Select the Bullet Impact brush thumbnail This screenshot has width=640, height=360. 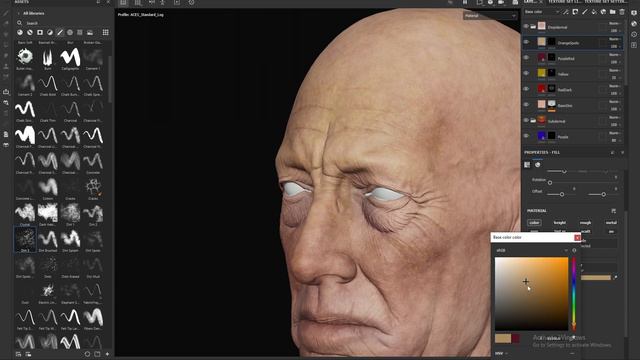click(x=25, y=57)
